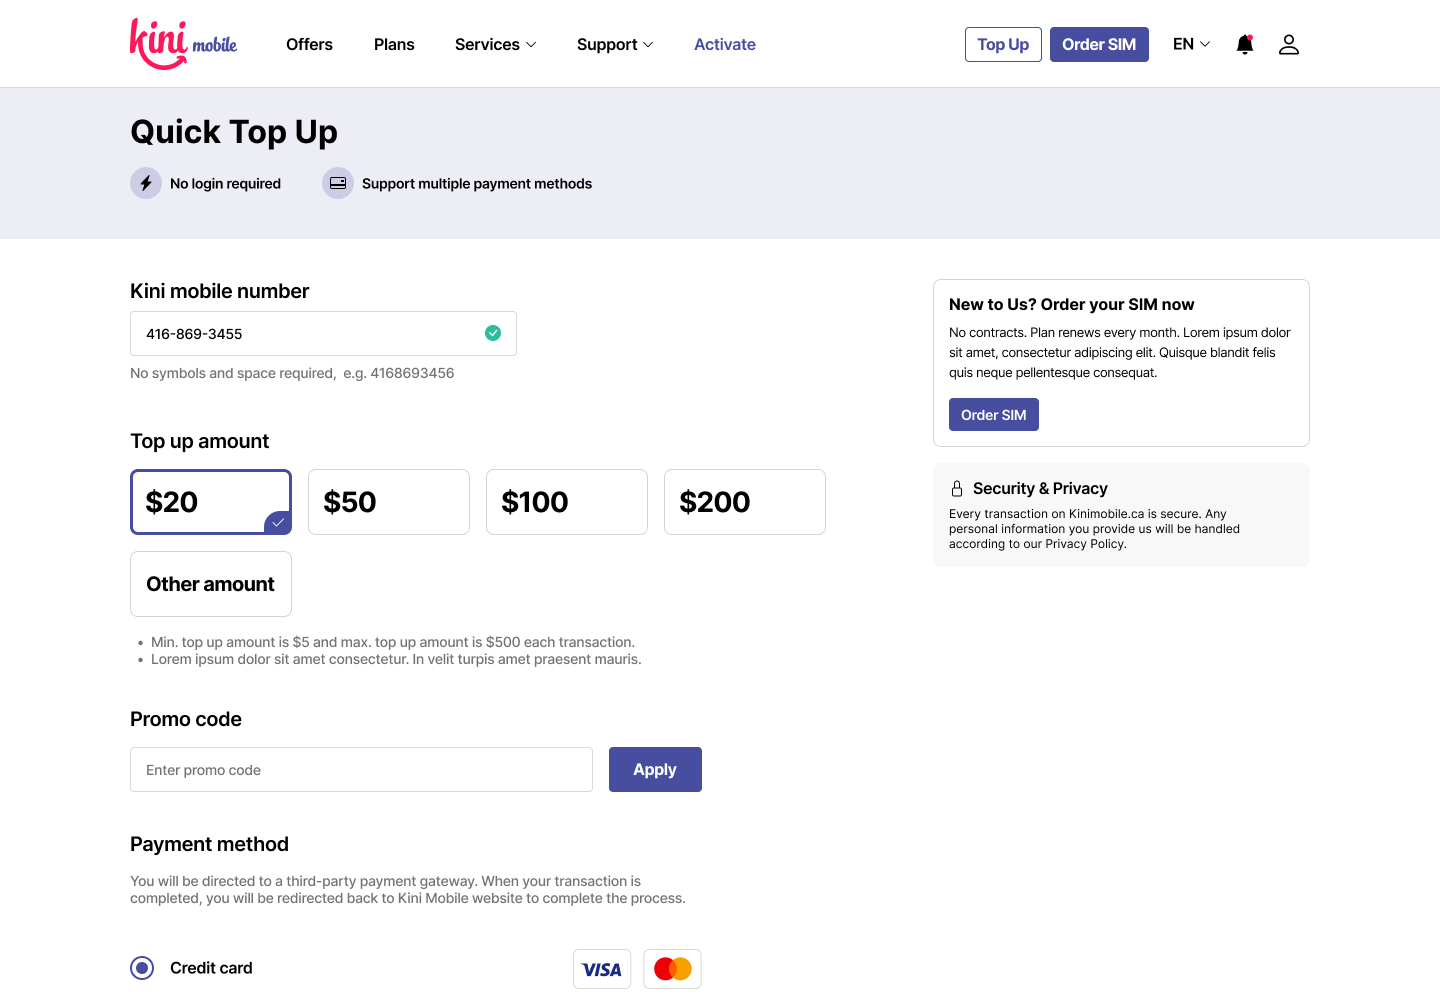Screen dimensions: 1440x1000
Task: Click Order SIM in the New to Us card
Action: click(x=994, y=415)
